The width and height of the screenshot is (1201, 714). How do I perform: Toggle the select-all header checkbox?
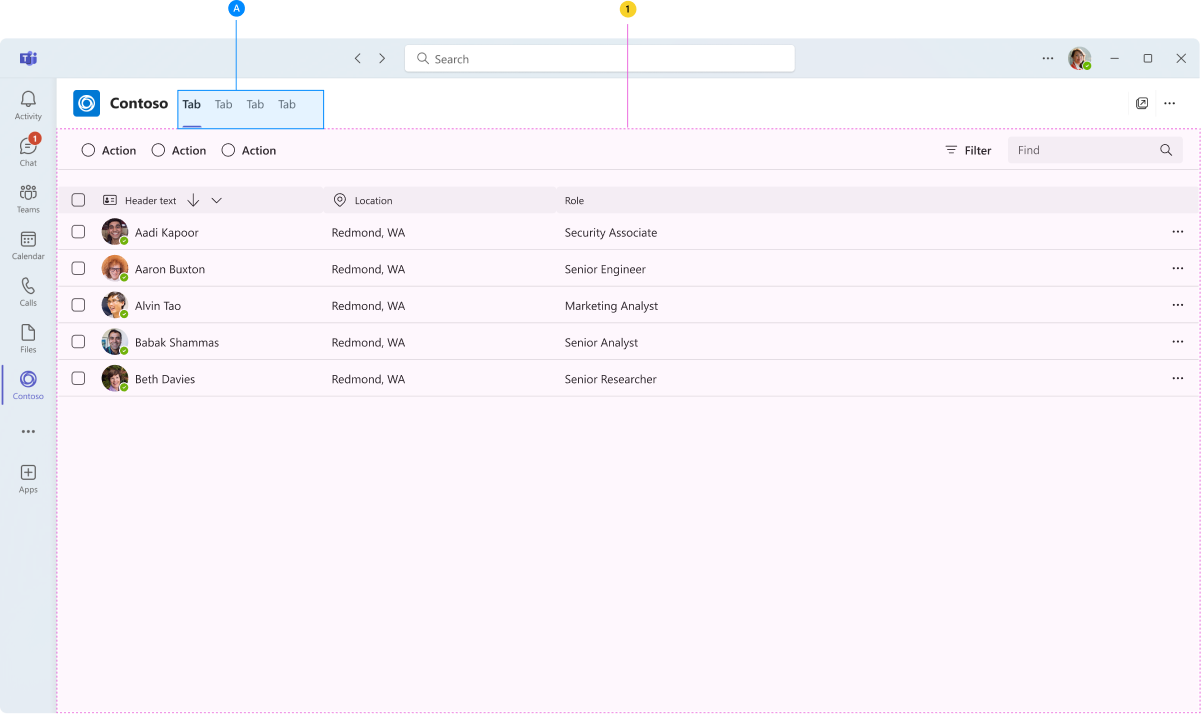pyautogui.click(x=78, y=200)
